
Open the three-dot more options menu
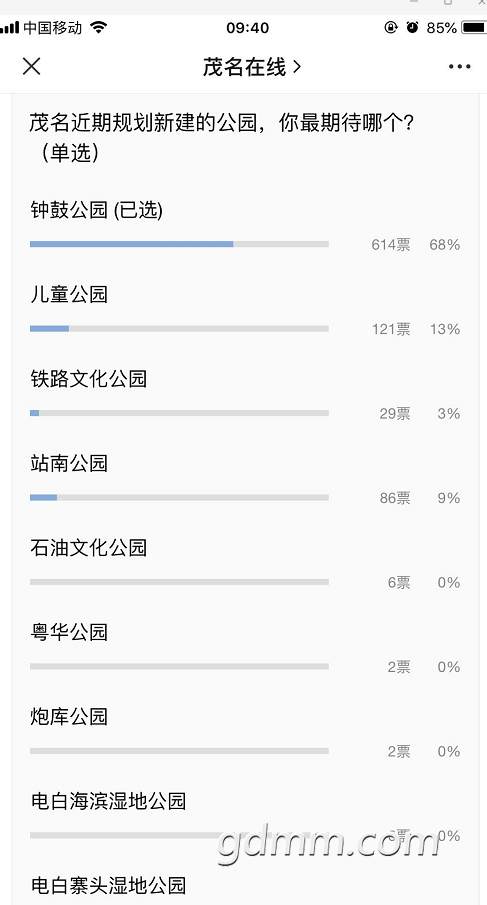[x=459, y=67]
